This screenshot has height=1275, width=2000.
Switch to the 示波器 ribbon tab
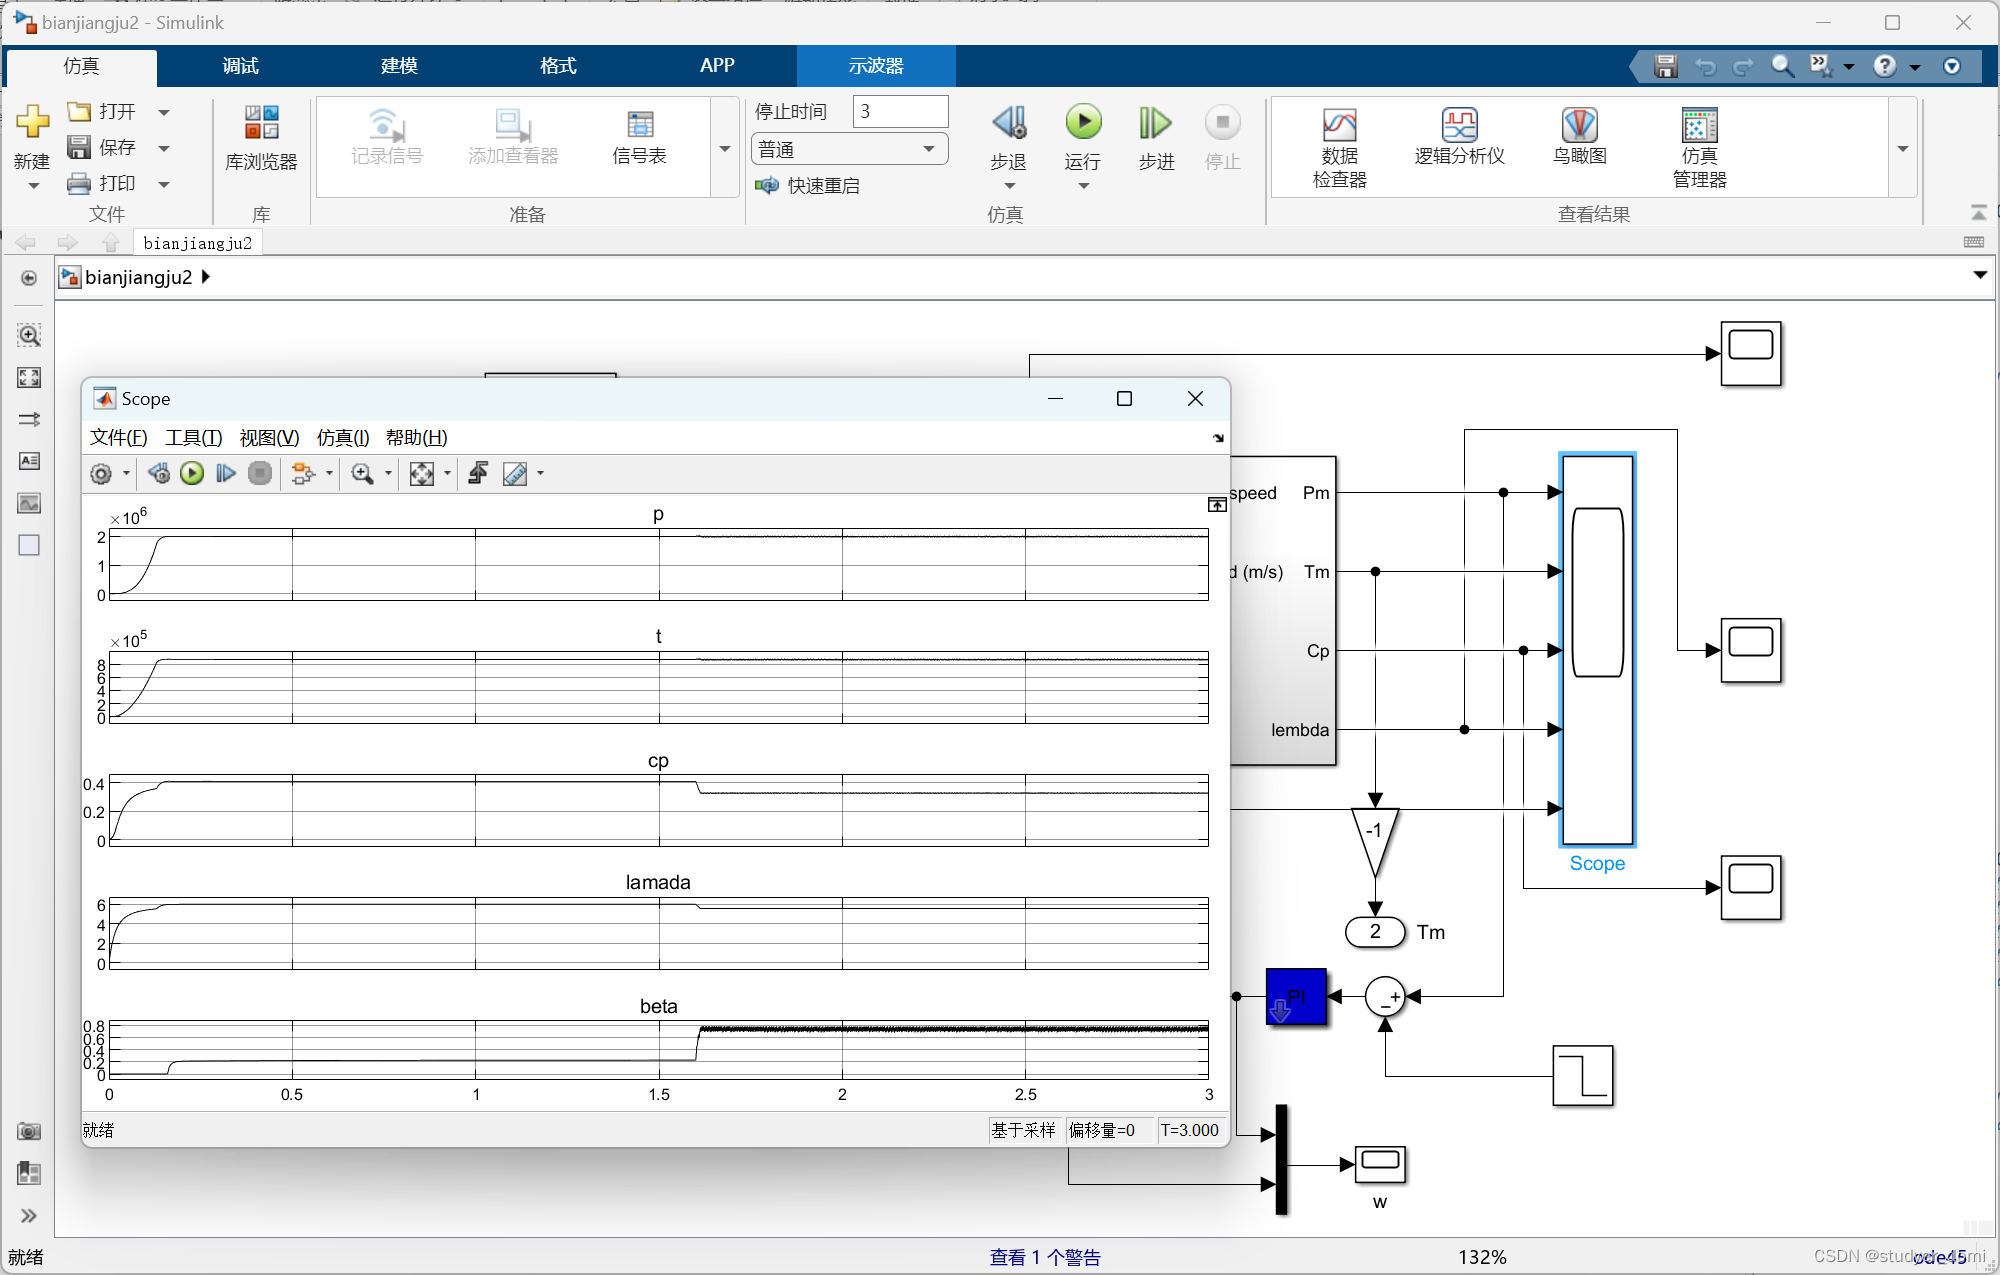tap(876, 66)
